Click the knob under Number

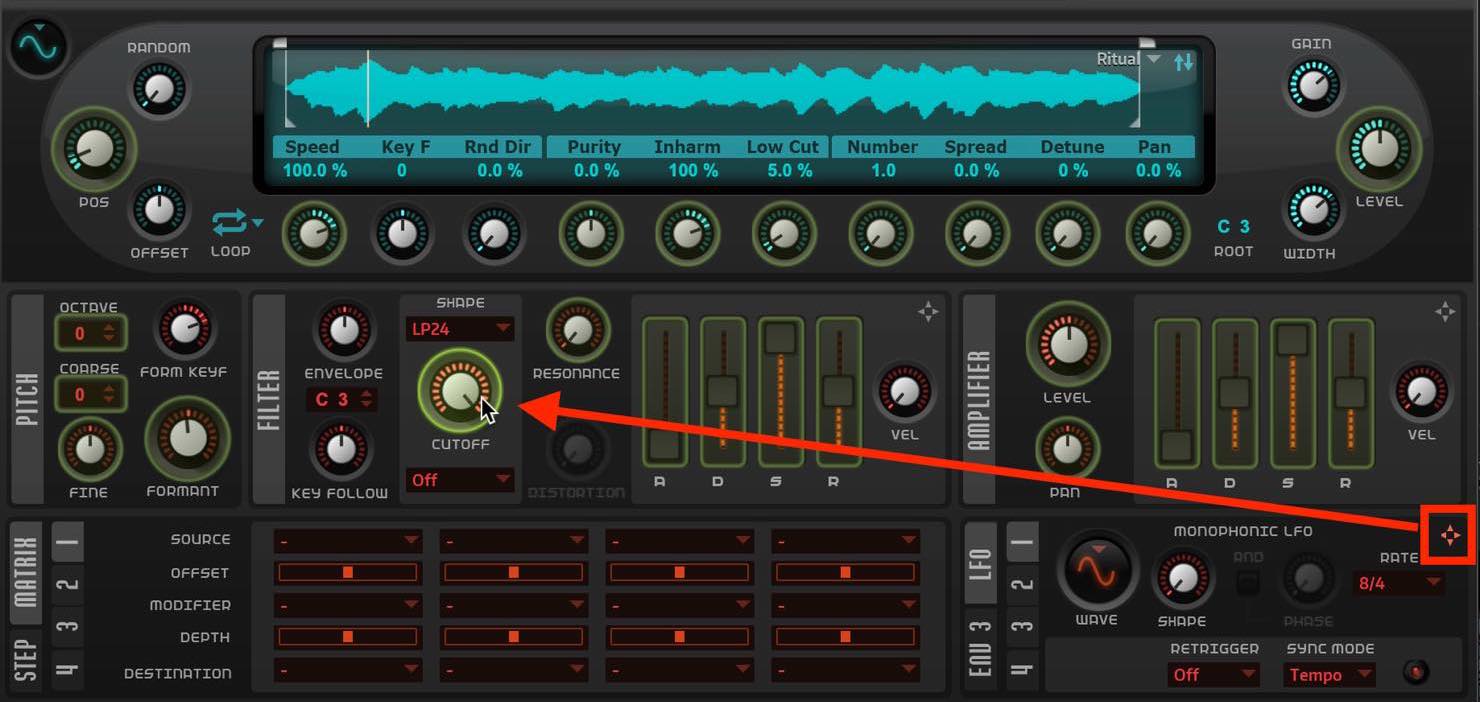(x=880, y=234)
